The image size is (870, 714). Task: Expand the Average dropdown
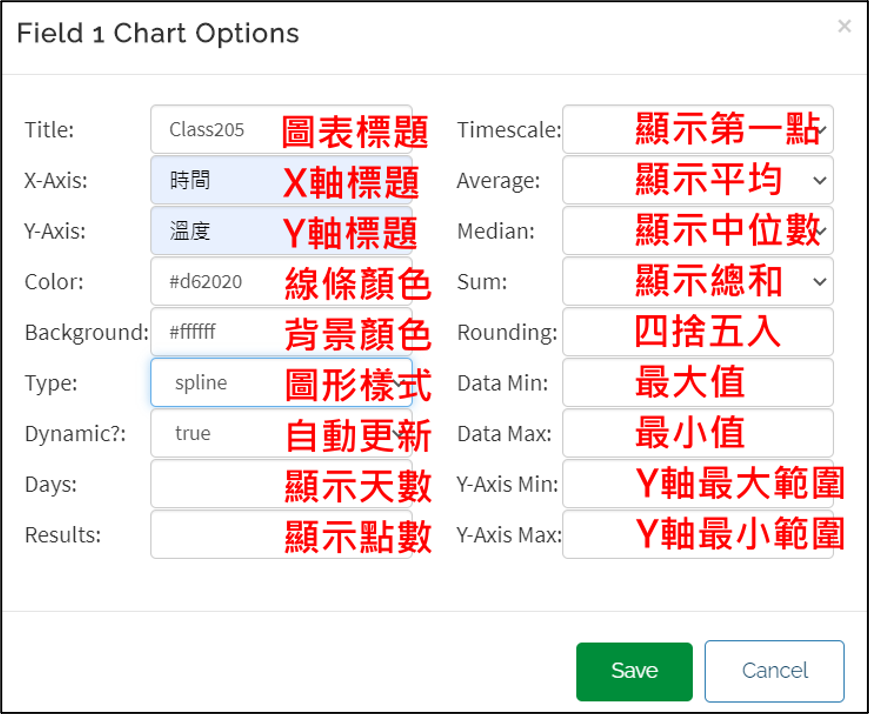point(697,180)
